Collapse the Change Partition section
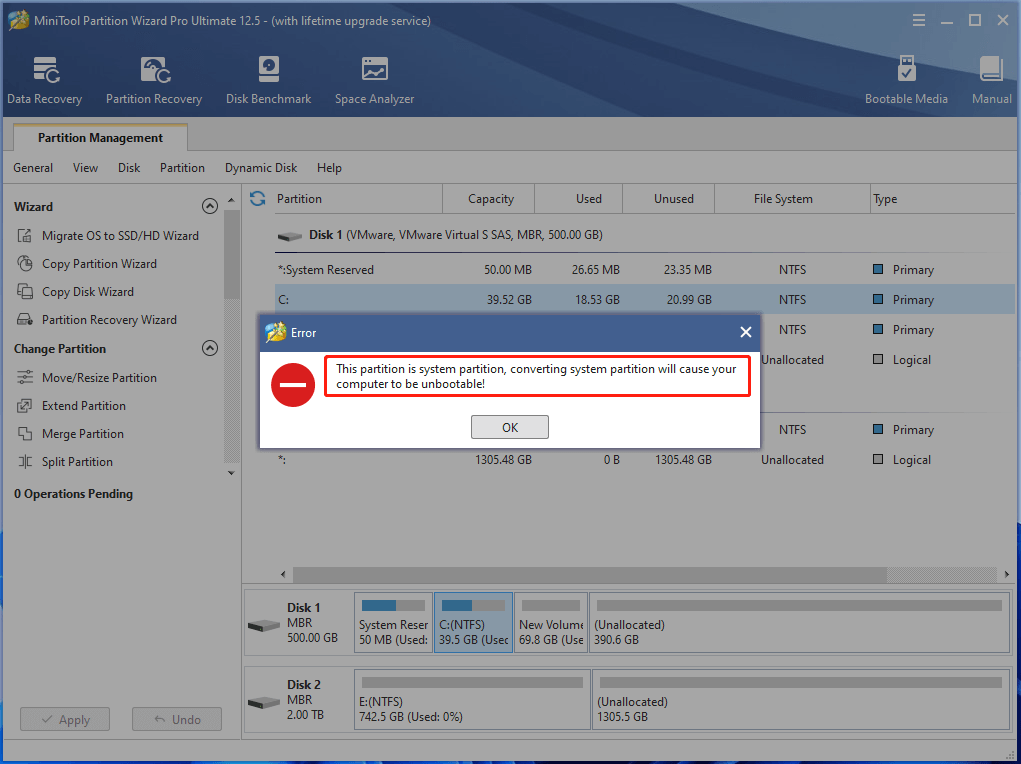The height and width of the screenshot is (764, 1021). (210, 348)
